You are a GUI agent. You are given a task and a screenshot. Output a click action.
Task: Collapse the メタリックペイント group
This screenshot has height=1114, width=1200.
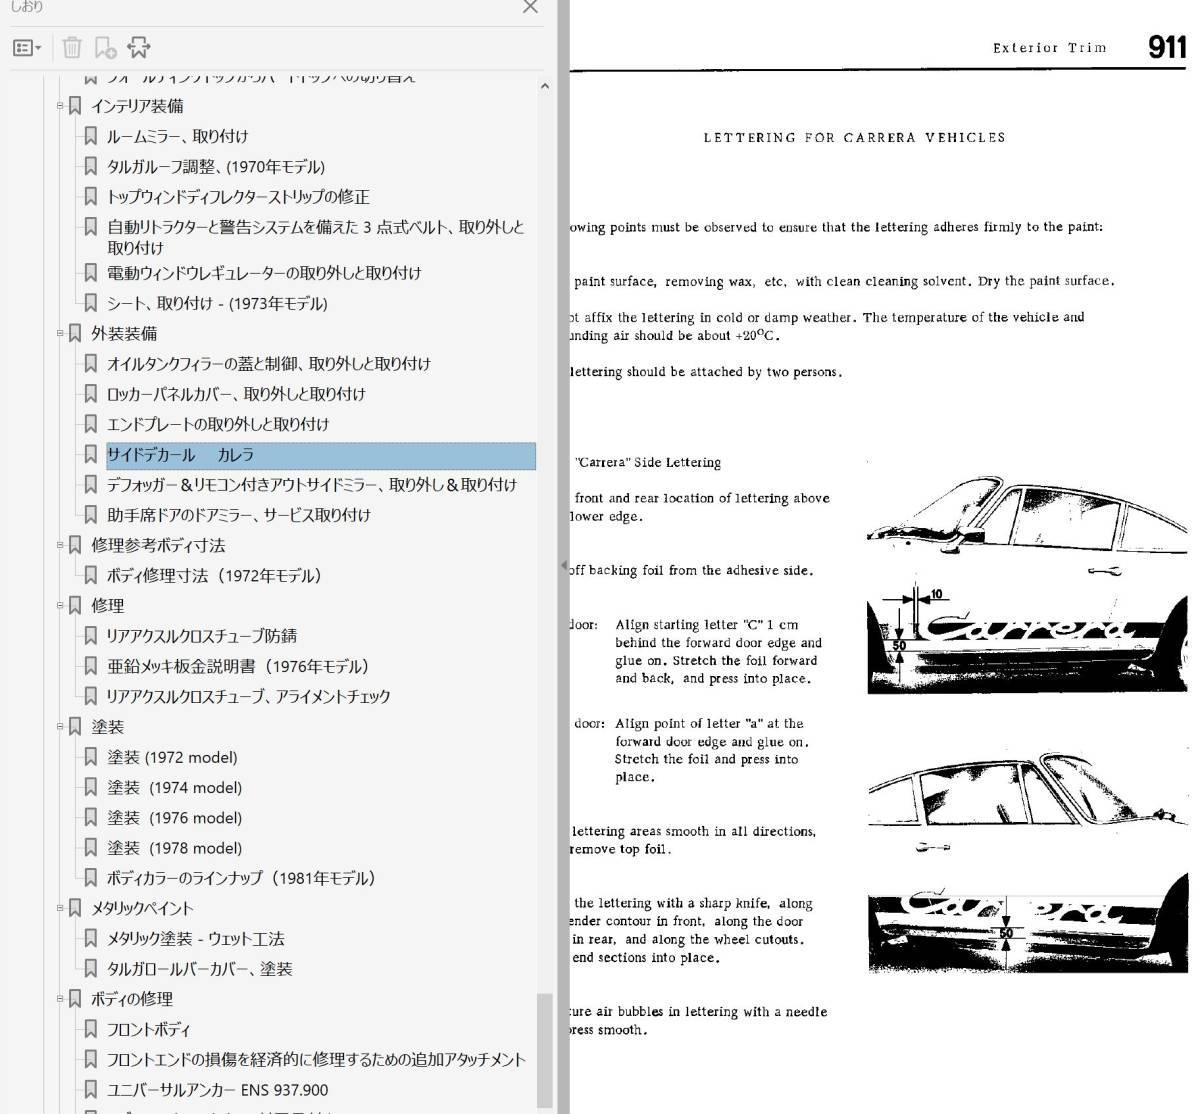[x=60, y=908]
